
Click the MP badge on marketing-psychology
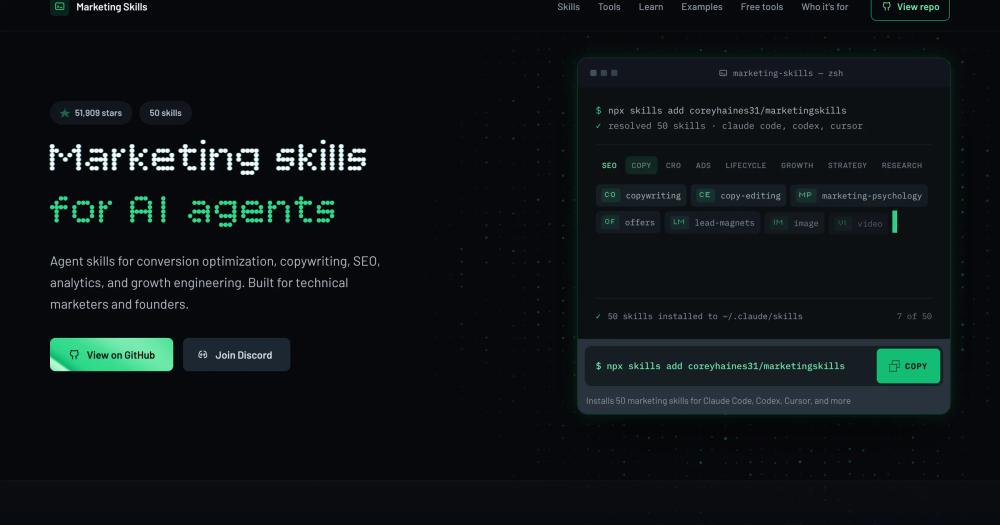(805, 195)
